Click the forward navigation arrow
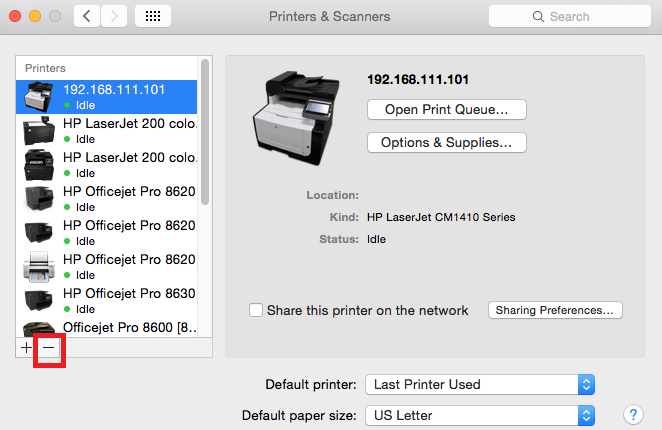The width and height of the screenshot is (662, 430). coord(115,16)
